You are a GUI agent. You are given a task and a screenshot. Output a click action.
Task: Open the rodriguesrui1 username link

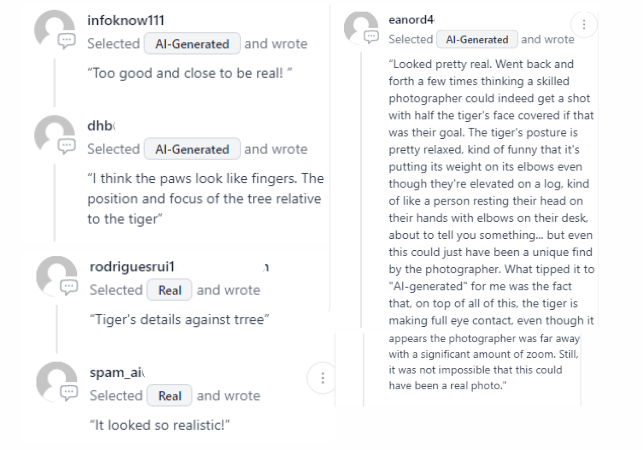click(132, 267)
